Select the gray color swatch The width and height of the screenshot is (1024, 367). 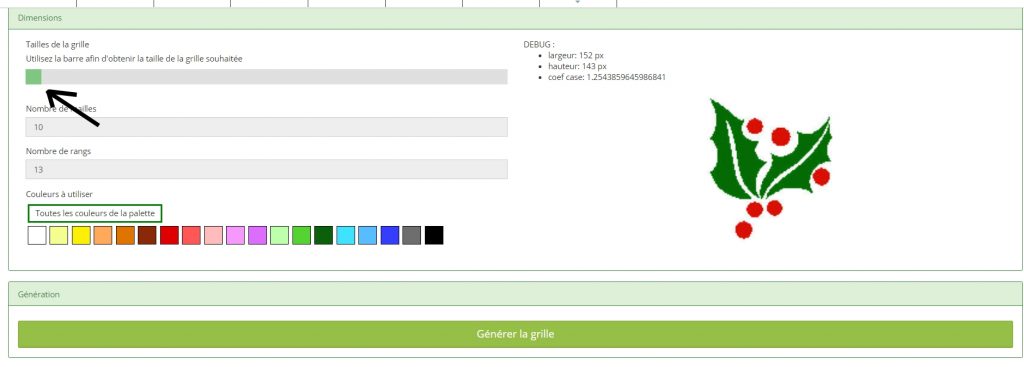coord(411,235)
